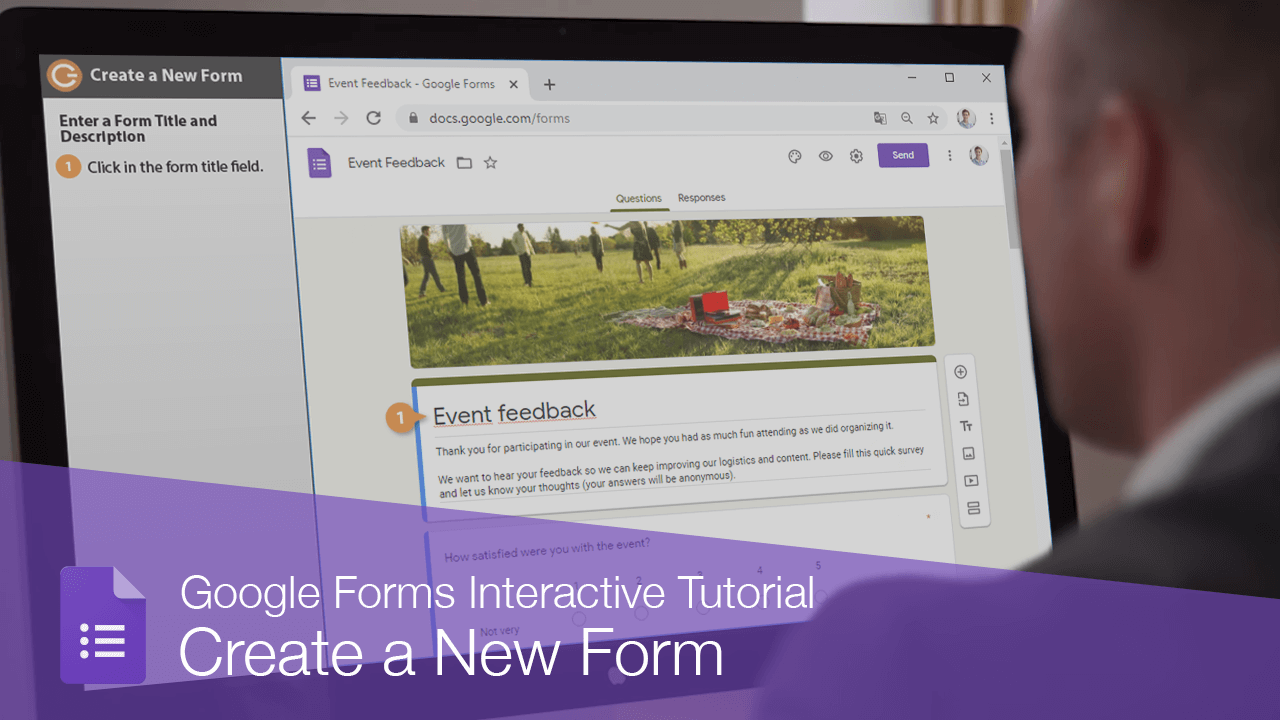Bookmark the page with the address bar star

(x=933, y=118)
